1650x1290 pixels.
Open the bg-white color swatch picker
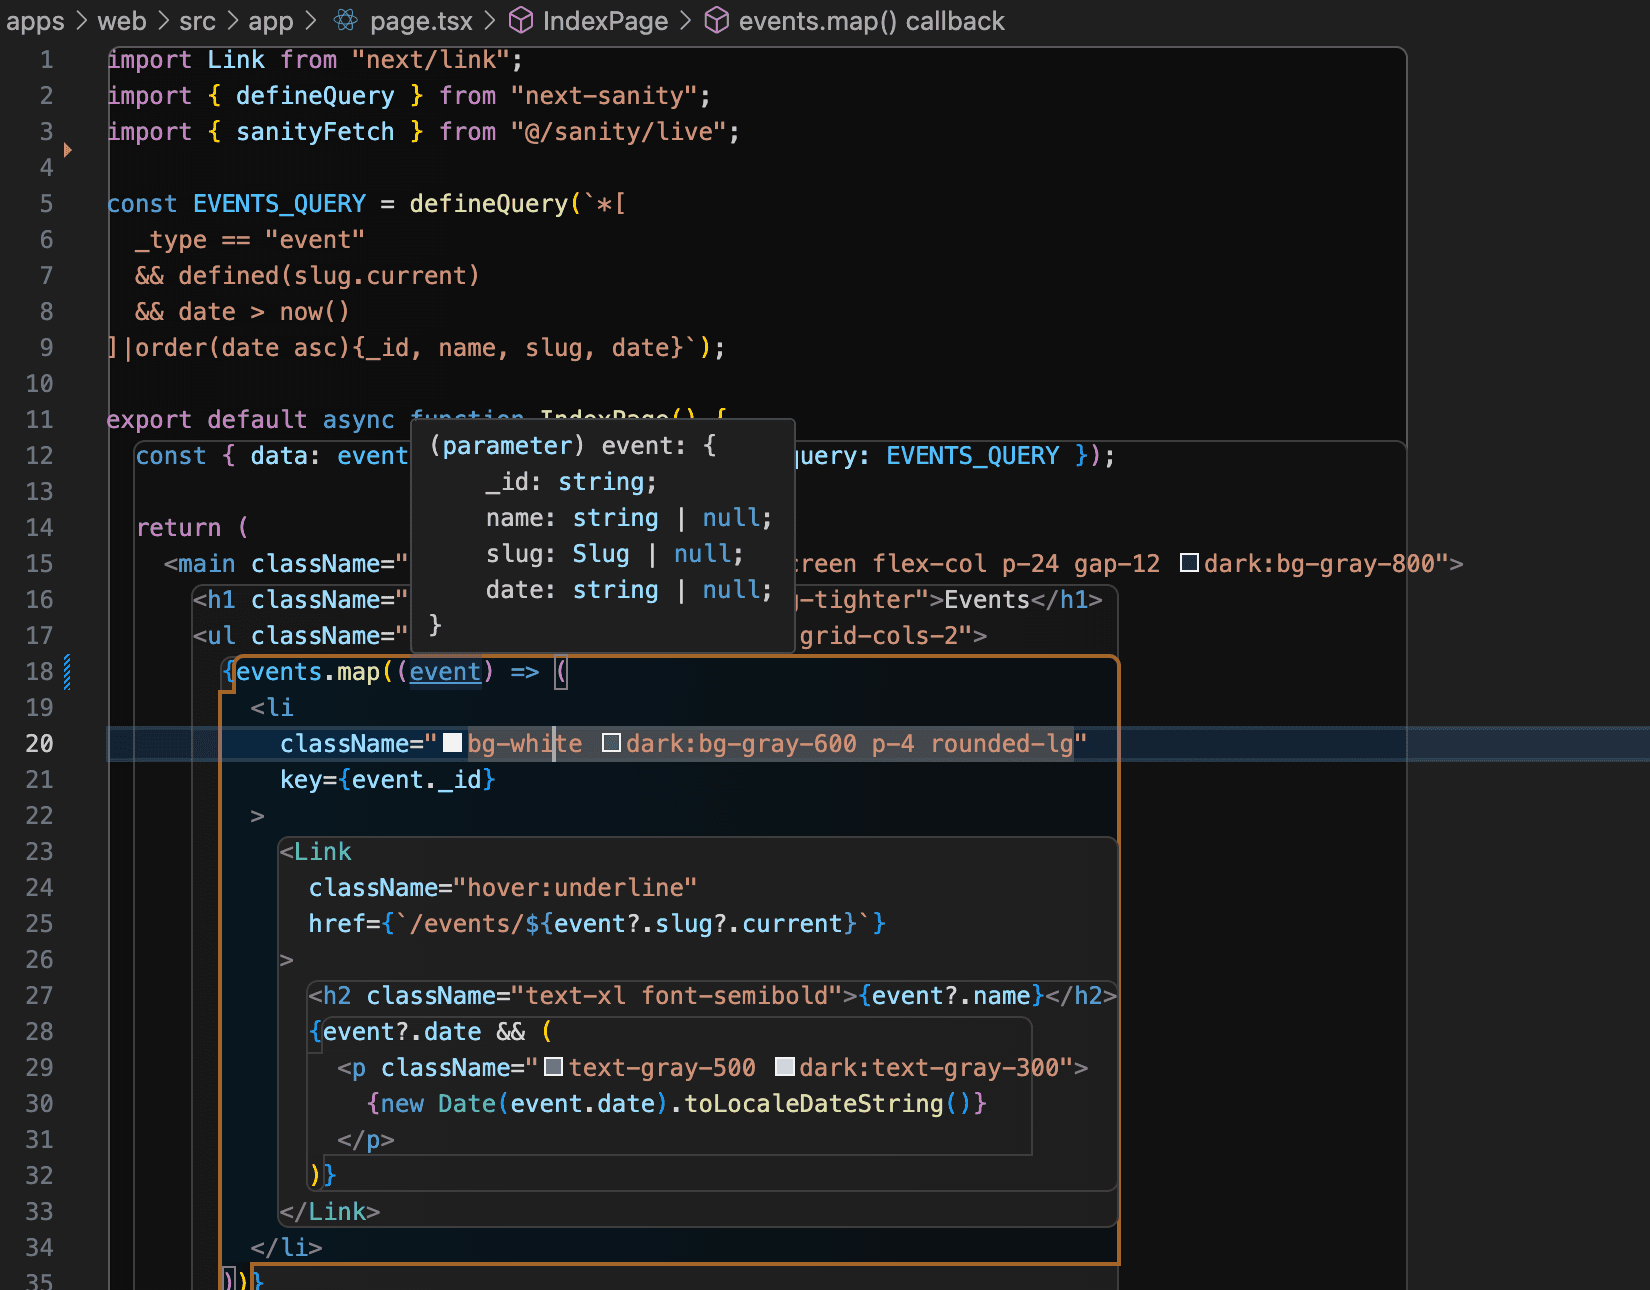coord(452,743)
